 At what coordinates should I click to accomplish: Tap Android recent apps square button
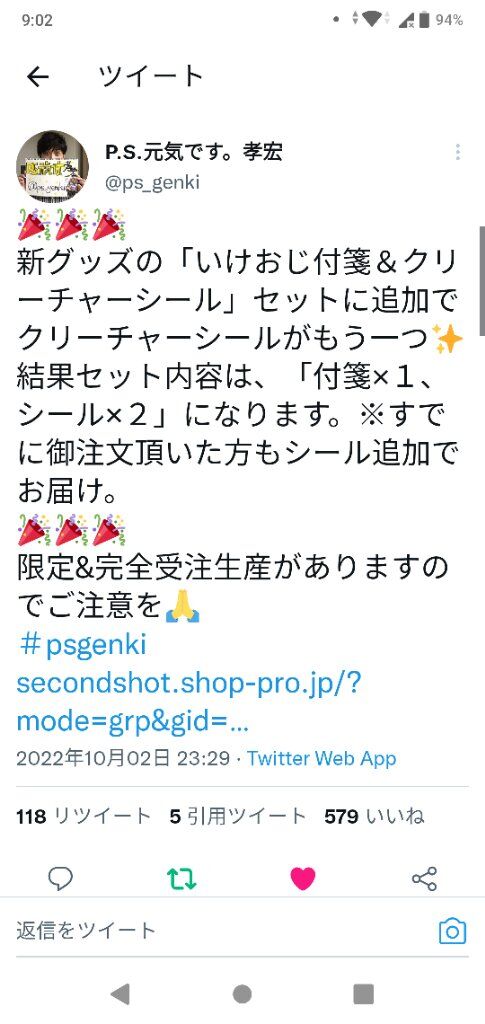tap(363, 994)
